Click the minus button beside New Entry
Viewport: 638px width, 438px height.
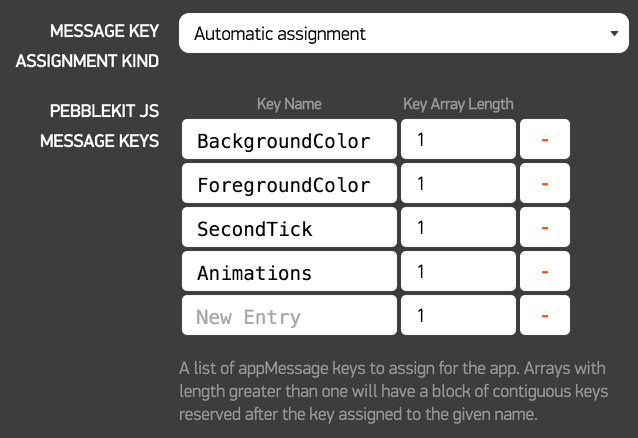click(545, 316)
